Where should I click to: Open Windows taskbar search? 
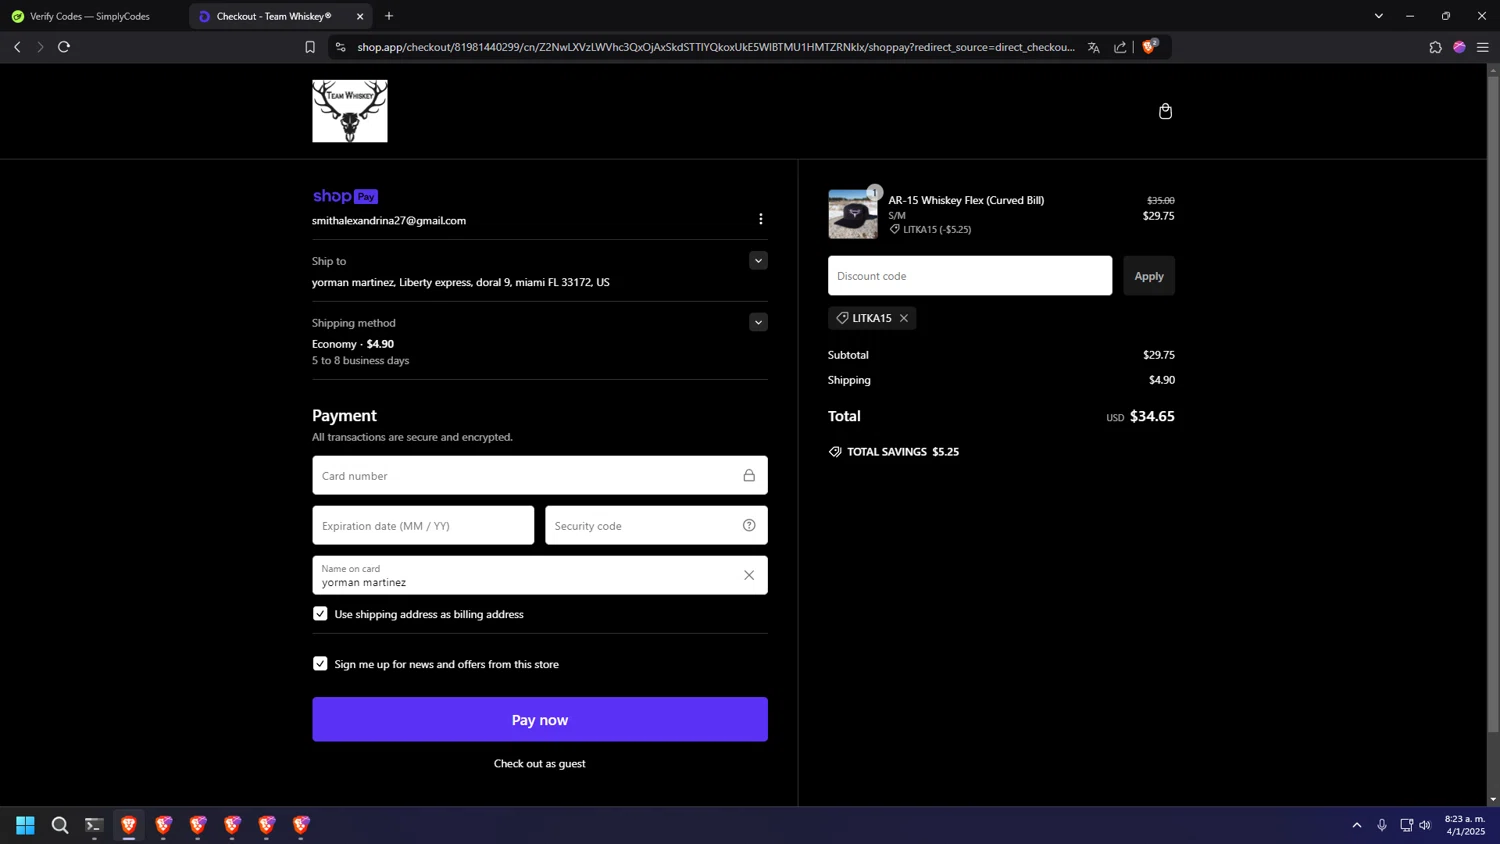pyautogui.click(x=60, y=825)
